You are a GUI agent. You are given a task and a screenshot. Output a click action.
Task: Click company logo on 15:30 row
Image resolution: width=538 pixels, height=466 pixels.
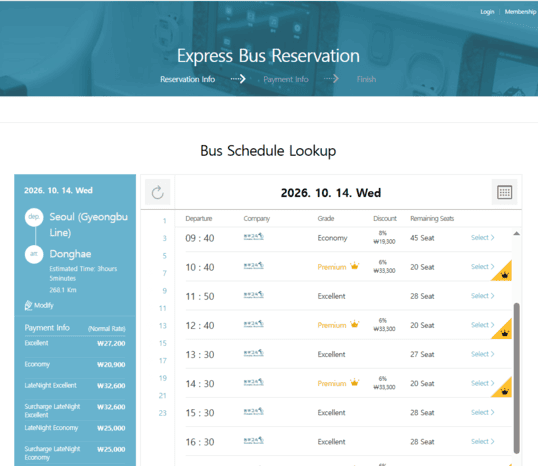tap(254, 411)
